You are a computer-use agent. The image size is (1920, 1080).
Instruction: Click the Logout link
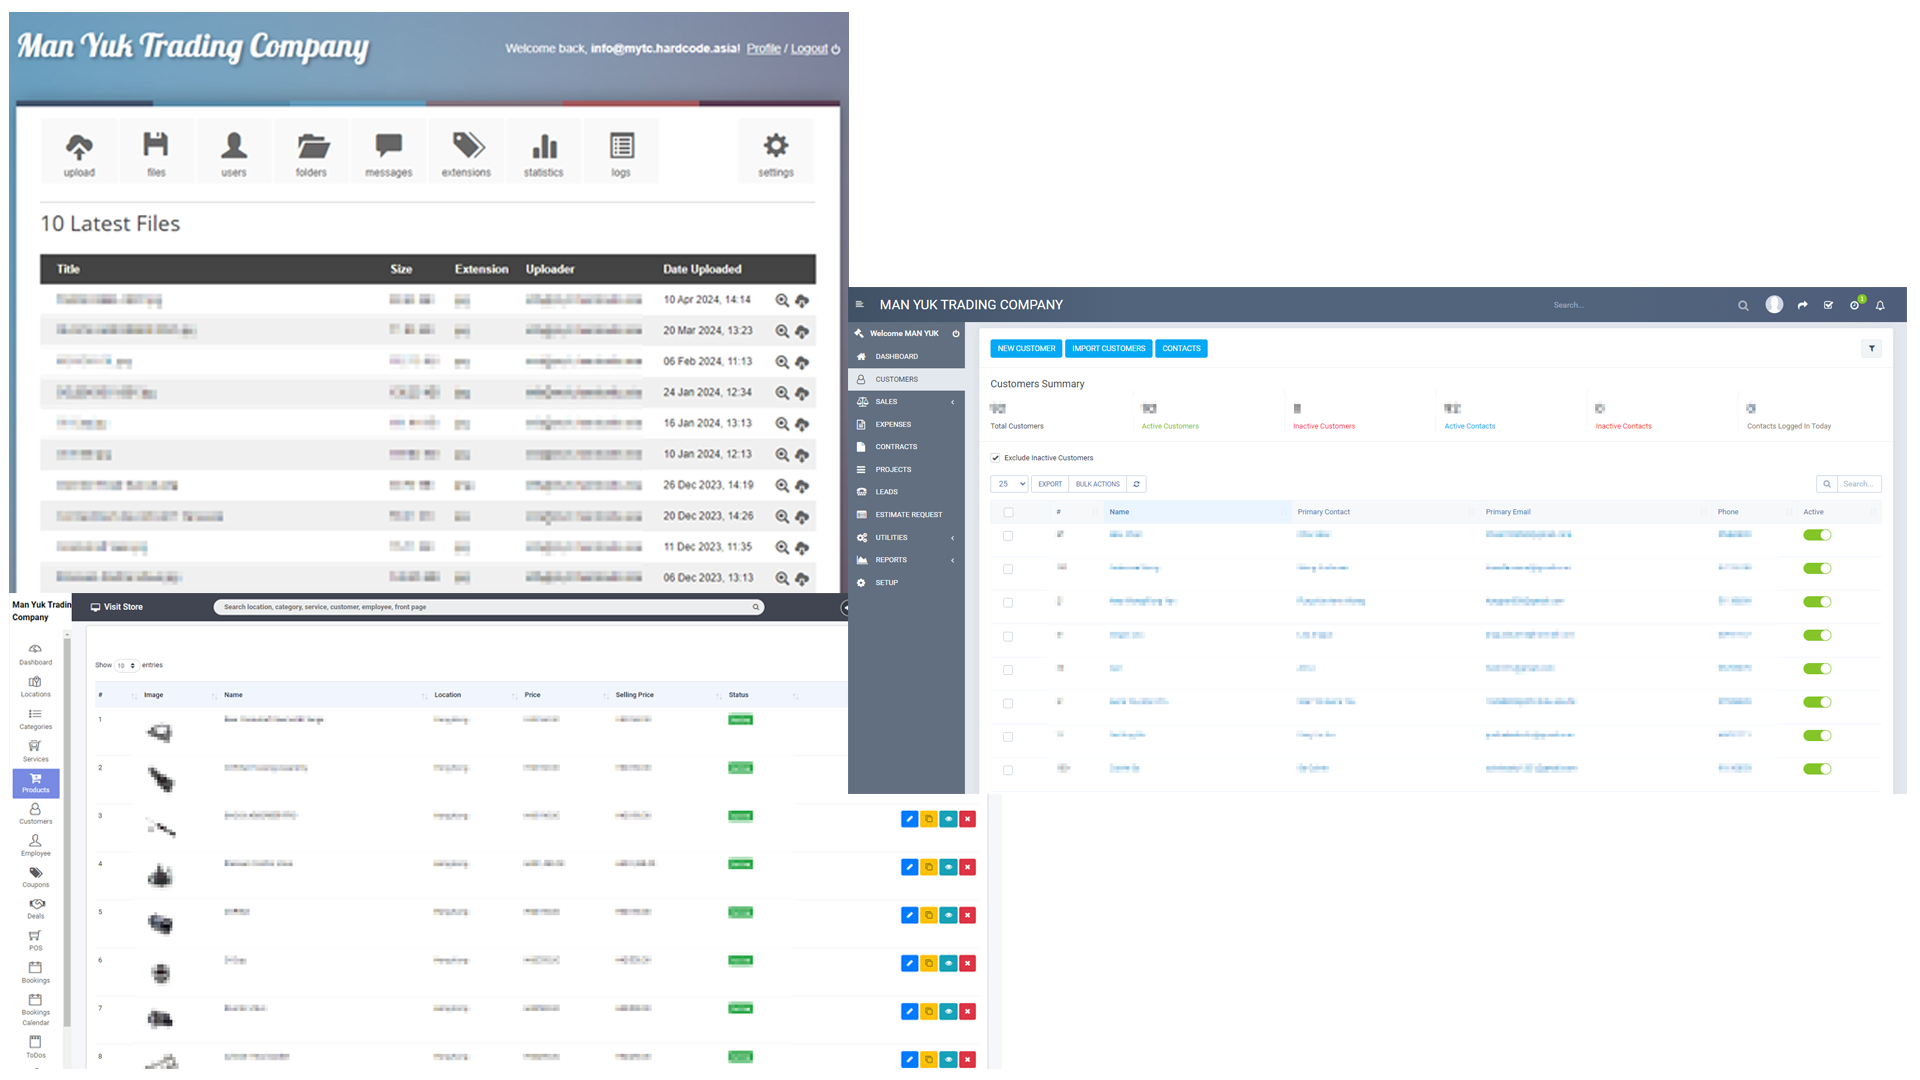tap(810, 48)
